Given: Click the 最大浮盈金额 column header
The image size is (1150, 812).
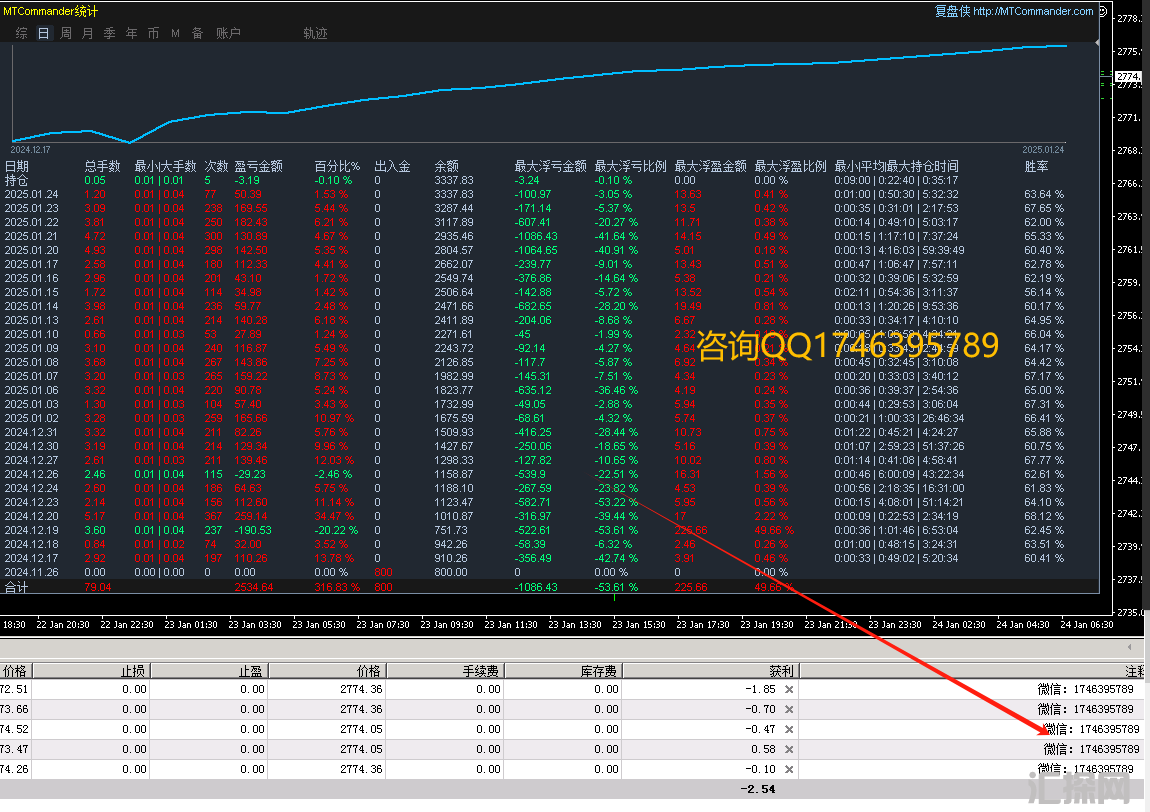Looking at the screenshot, I should click(710, 167).
